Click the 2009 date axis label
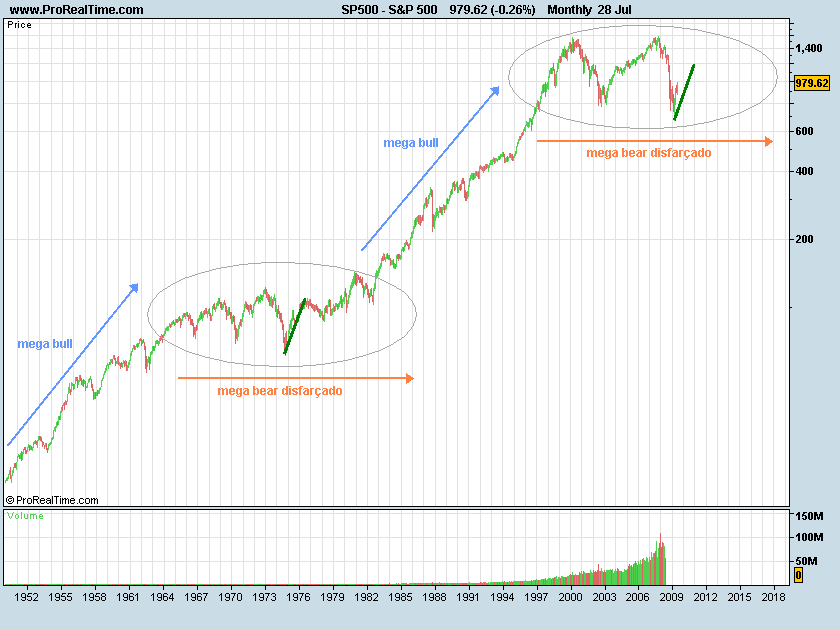Image resolution: width=840 pixels, height=630 pixels. click(671, 597)
